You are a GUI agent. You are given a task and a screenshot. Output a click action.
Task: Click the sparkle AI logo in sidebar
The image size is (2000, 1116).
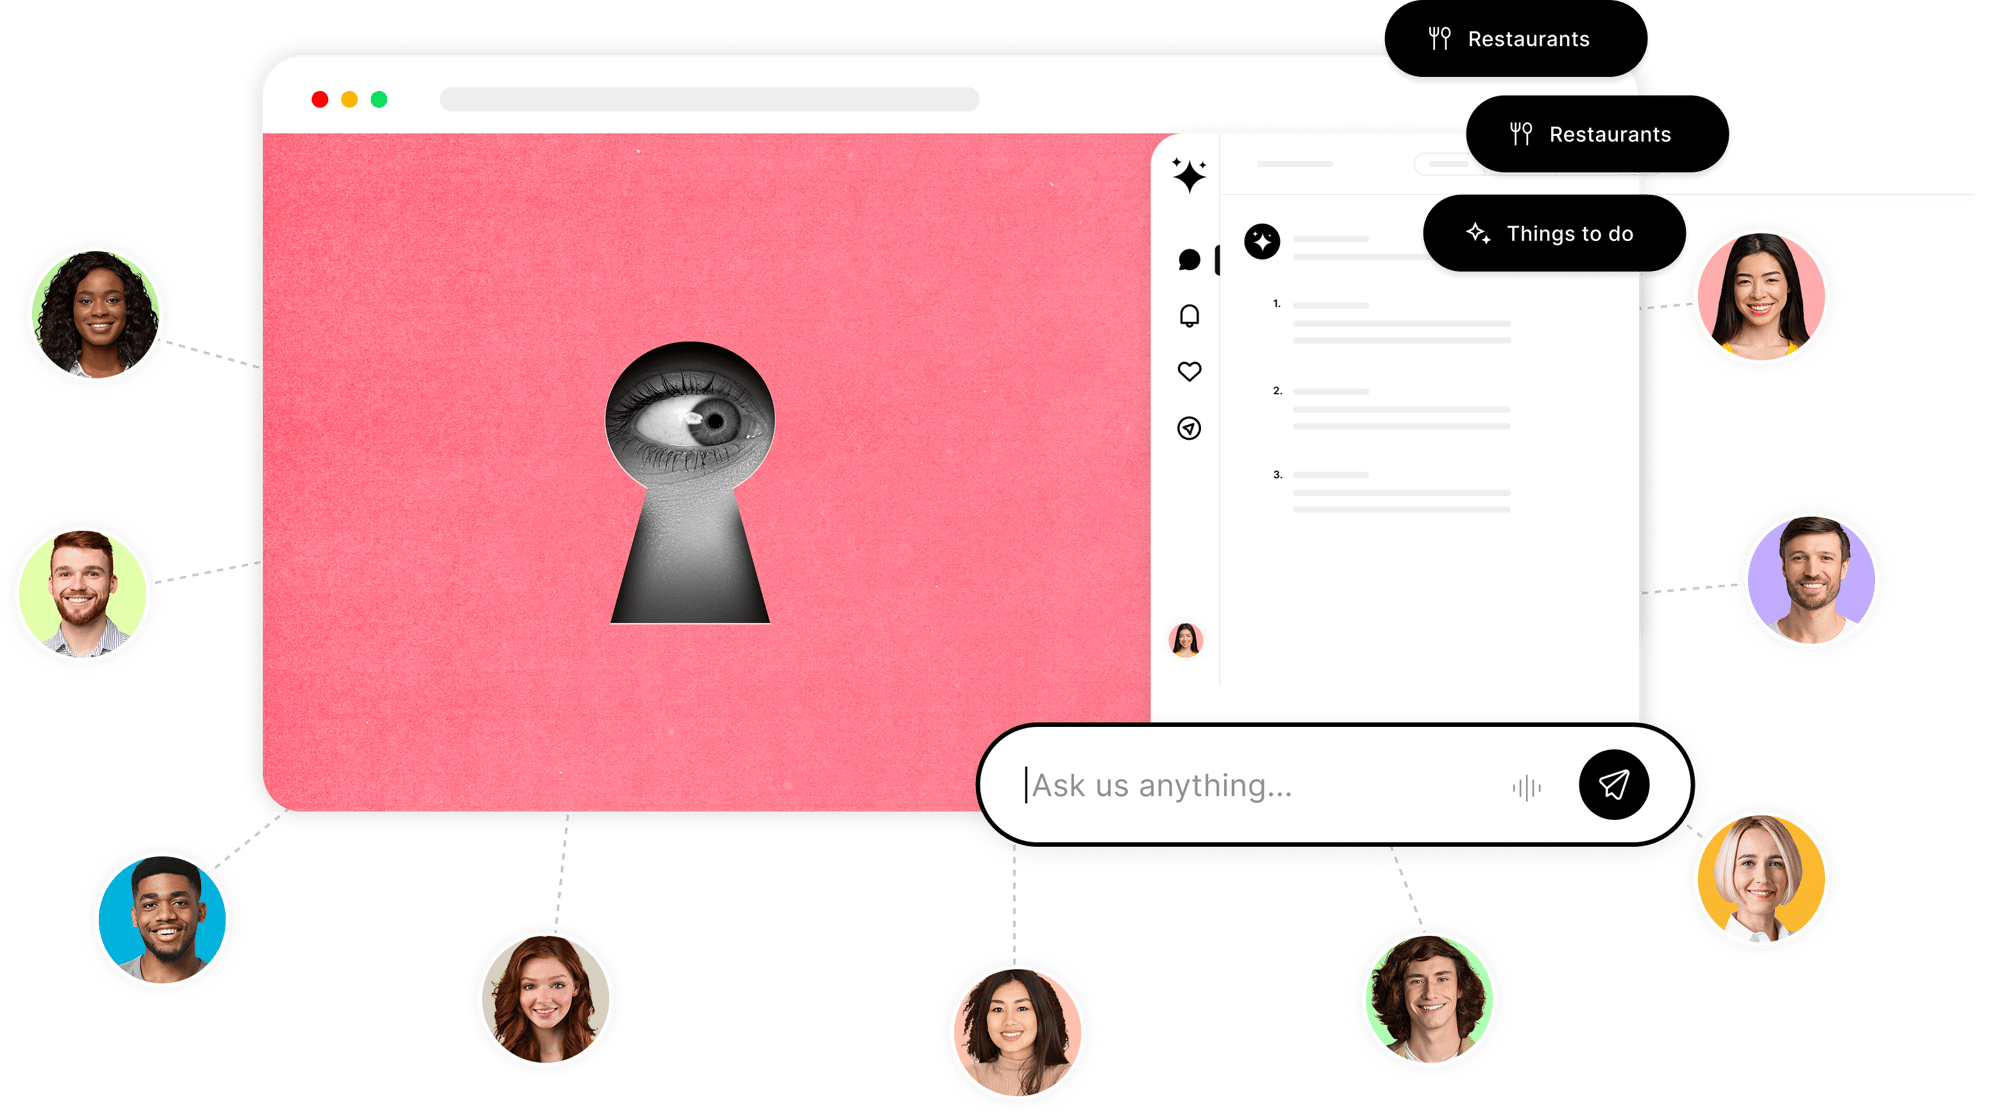1189,176
